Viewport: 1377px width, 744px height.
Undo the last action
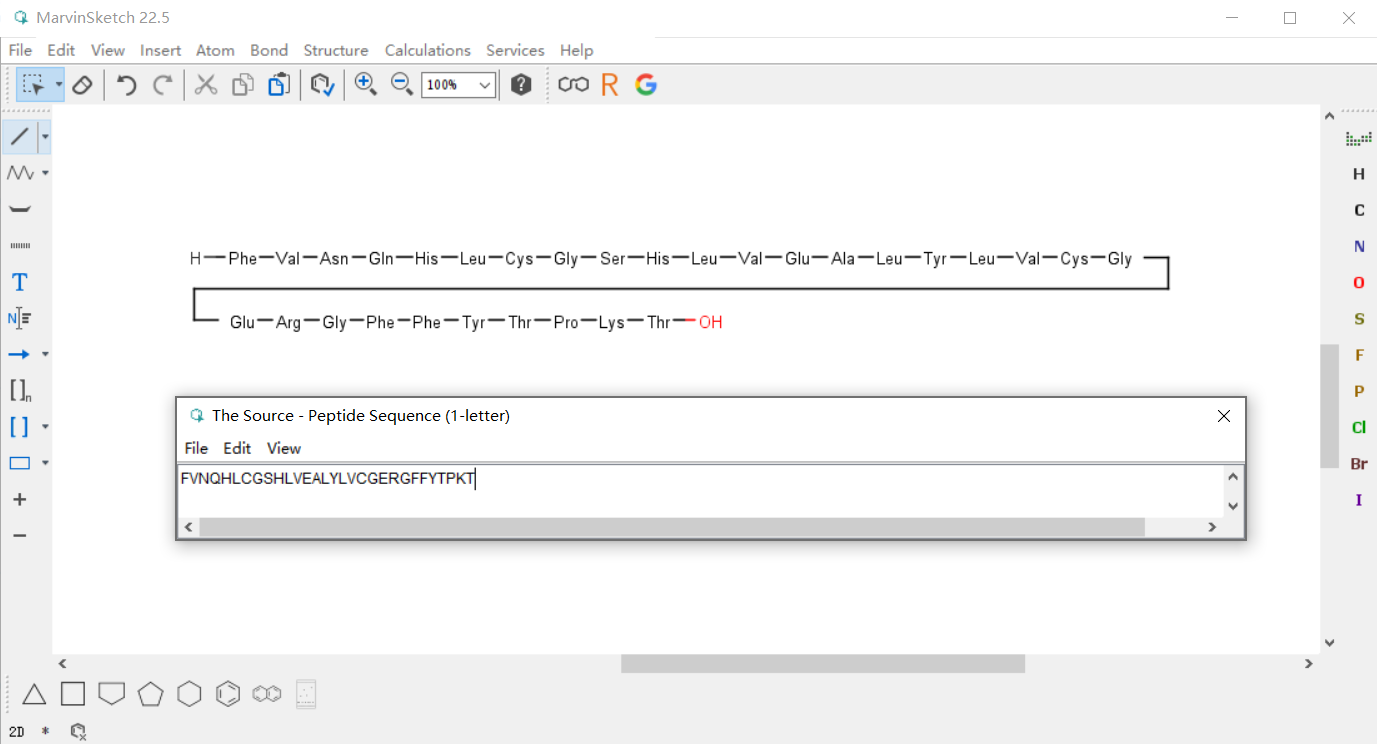pos(126,85)
